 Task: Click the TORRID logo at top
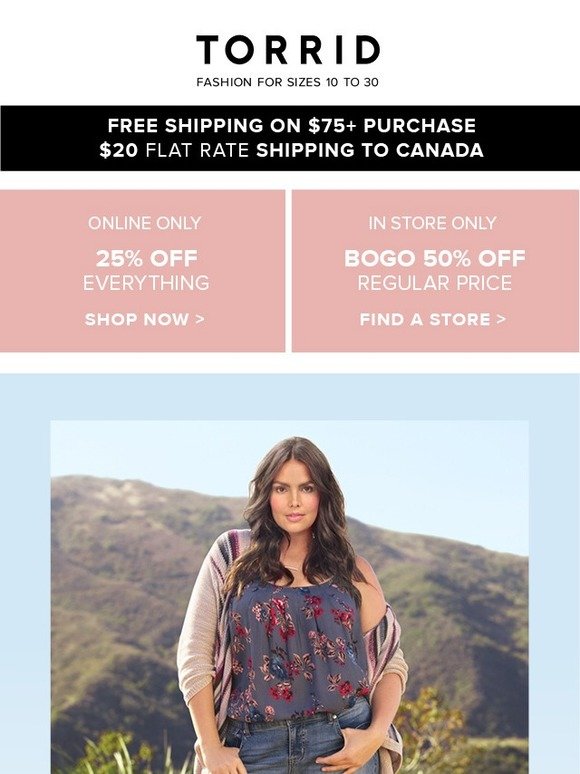[288, 49]
